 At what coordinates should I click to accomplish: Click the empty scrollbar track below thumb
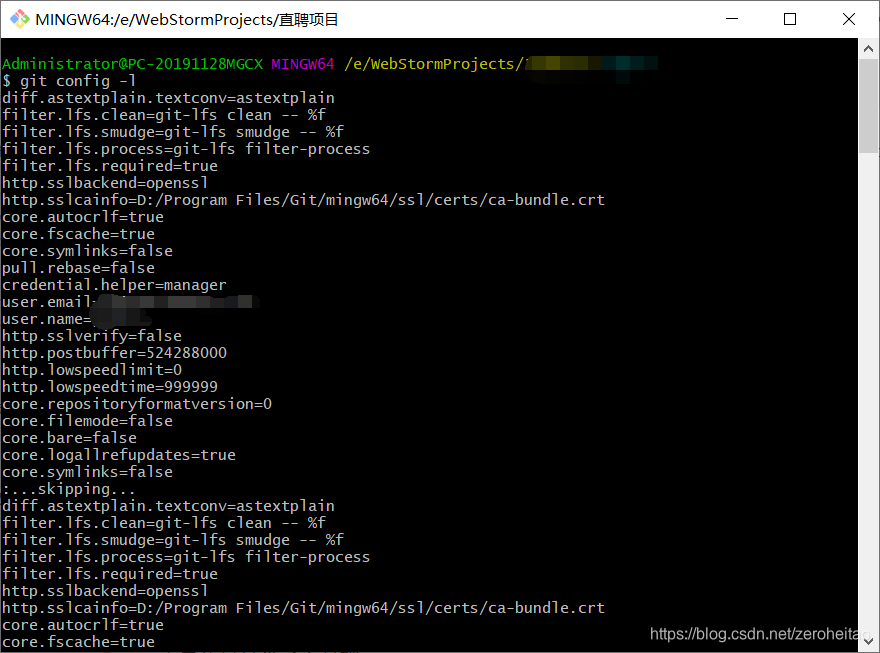coord(868,392)
